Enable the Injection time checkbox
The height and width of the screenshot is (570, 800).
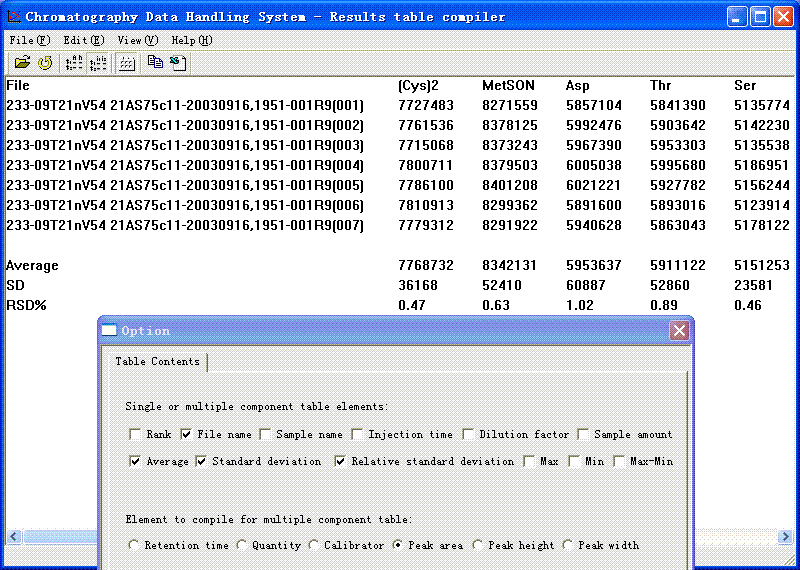coord(357,434)
